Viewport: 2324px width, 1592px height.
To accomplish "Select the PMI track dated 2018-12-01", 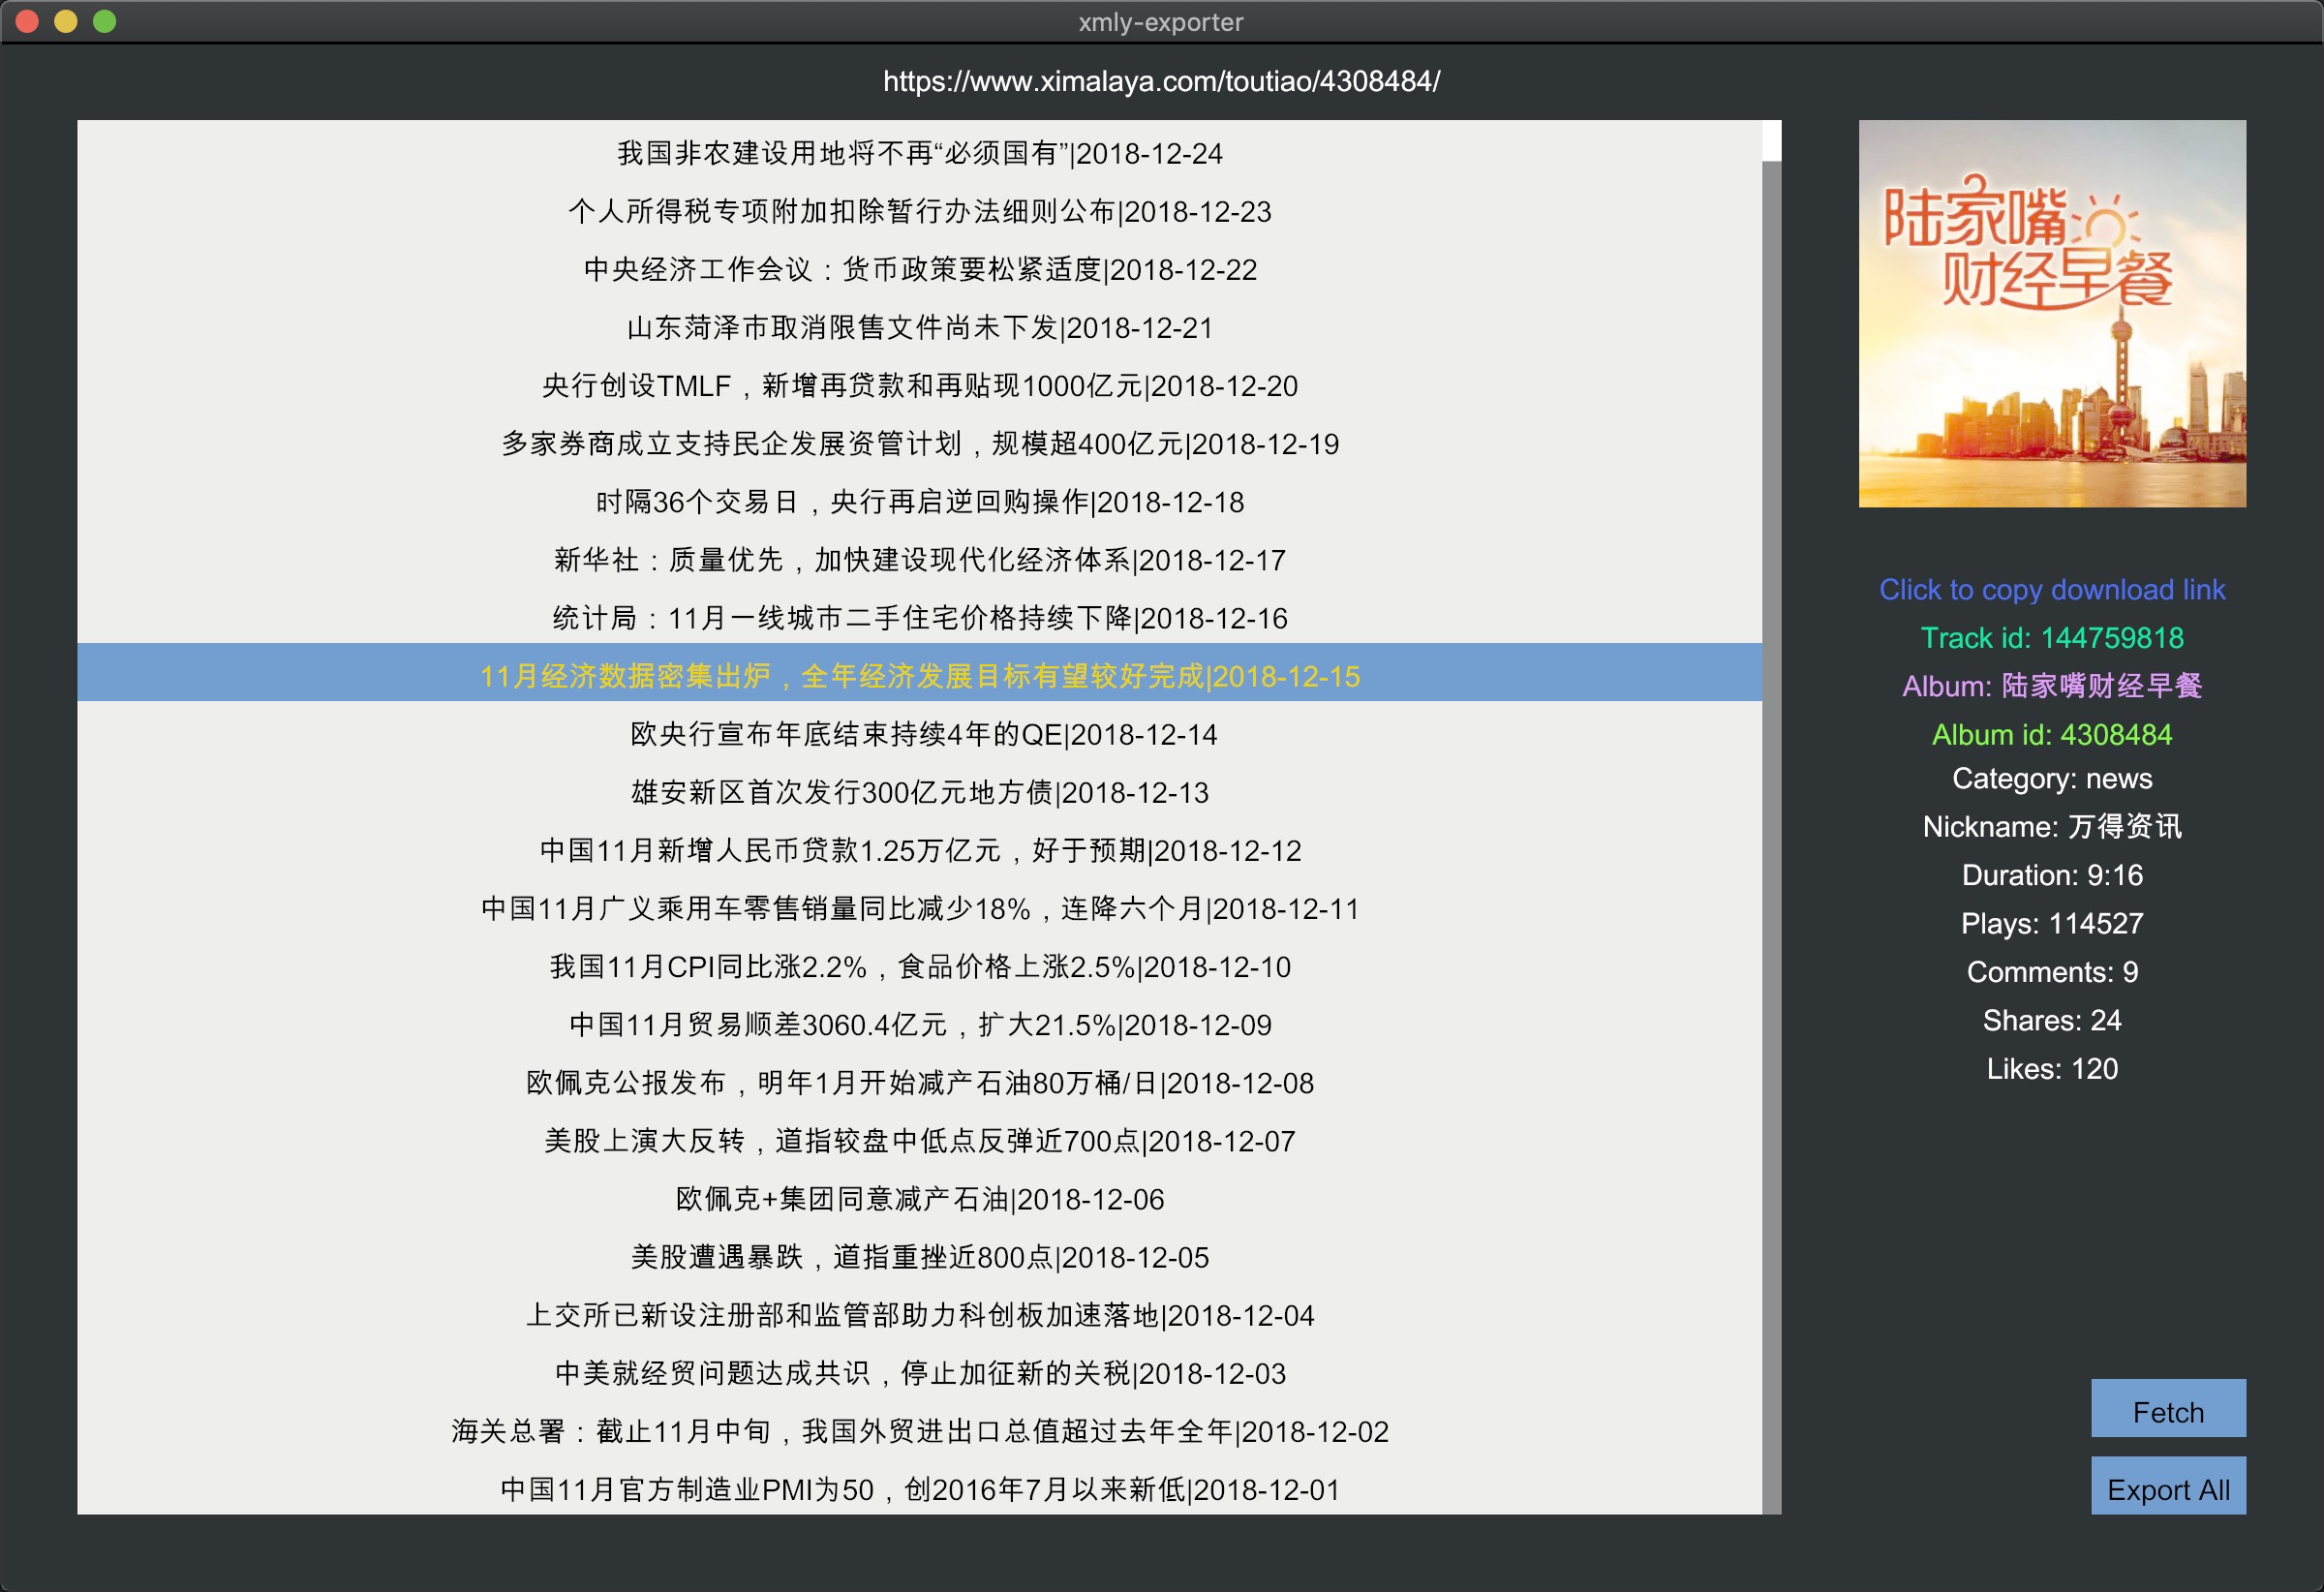I will pyautogui.click(x=919, y=1489).
